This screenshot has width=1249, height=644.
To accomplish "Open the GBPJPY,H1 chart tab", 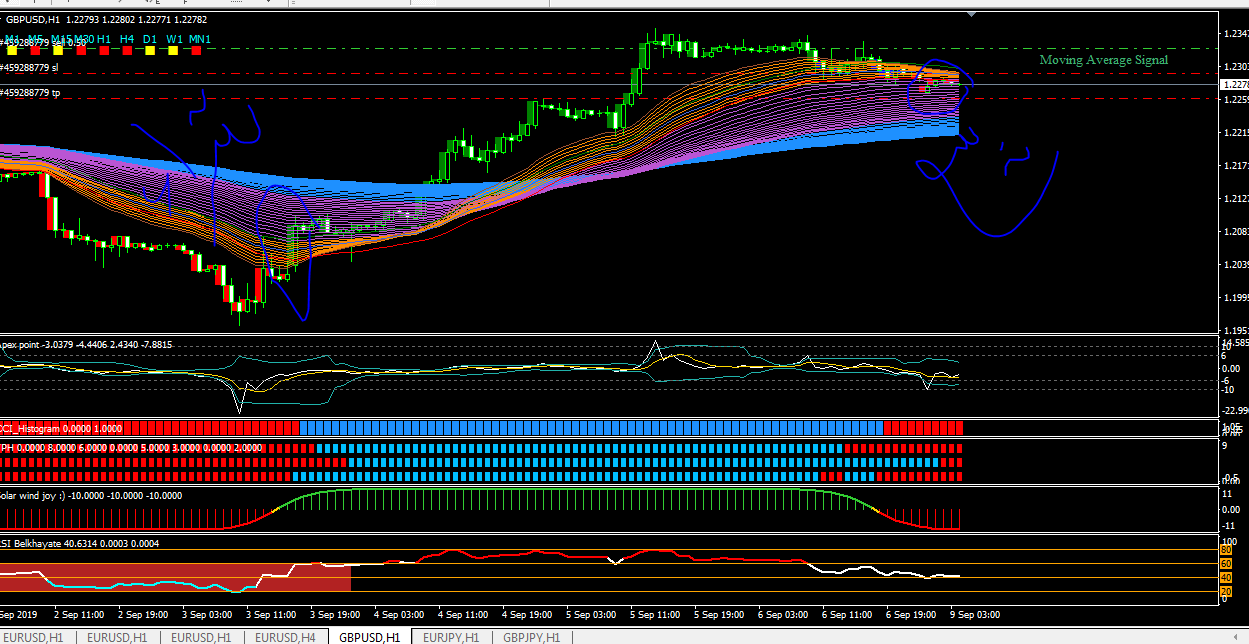I will (x=531, y=637).
